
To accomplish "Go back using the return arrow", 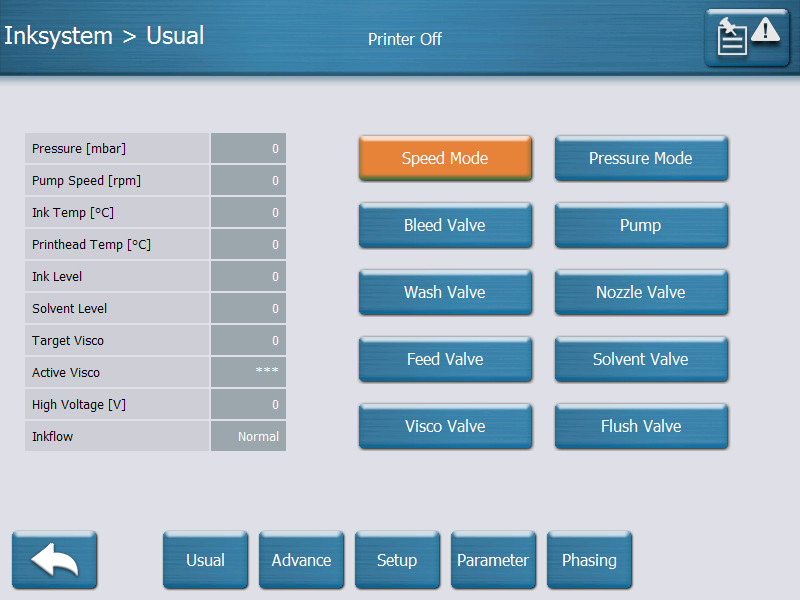I will [55, 560].
